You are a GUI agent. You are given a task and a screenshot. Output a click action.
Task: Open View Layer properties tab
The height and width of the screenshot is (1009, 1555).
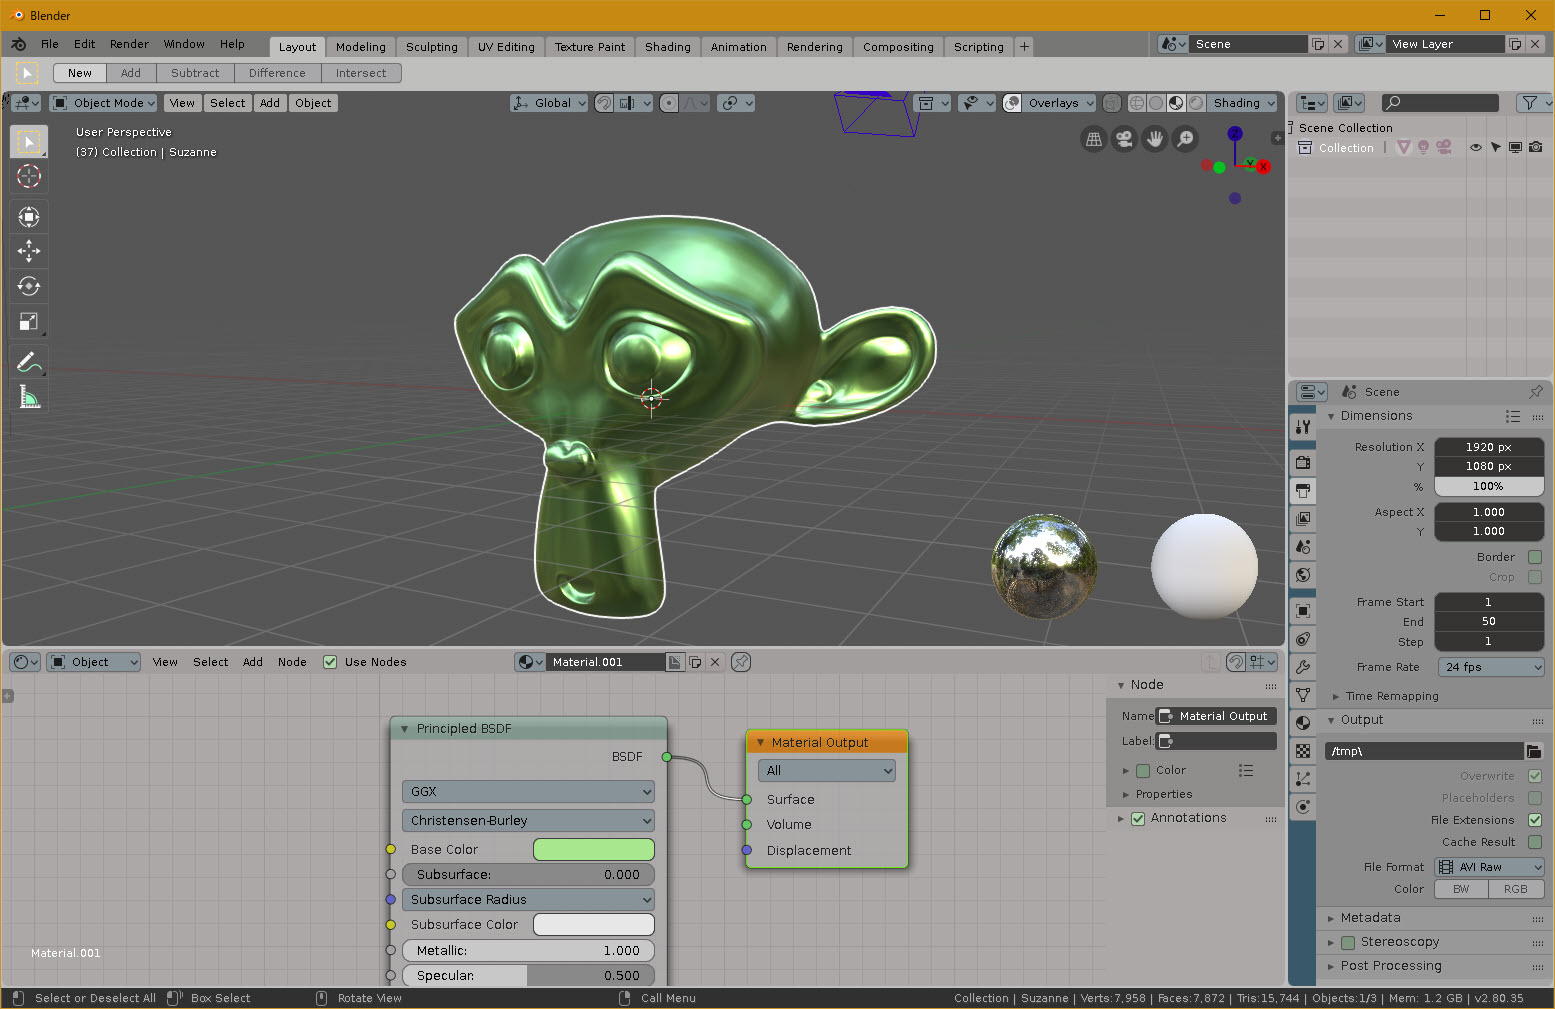click(x=1303, y=518)
